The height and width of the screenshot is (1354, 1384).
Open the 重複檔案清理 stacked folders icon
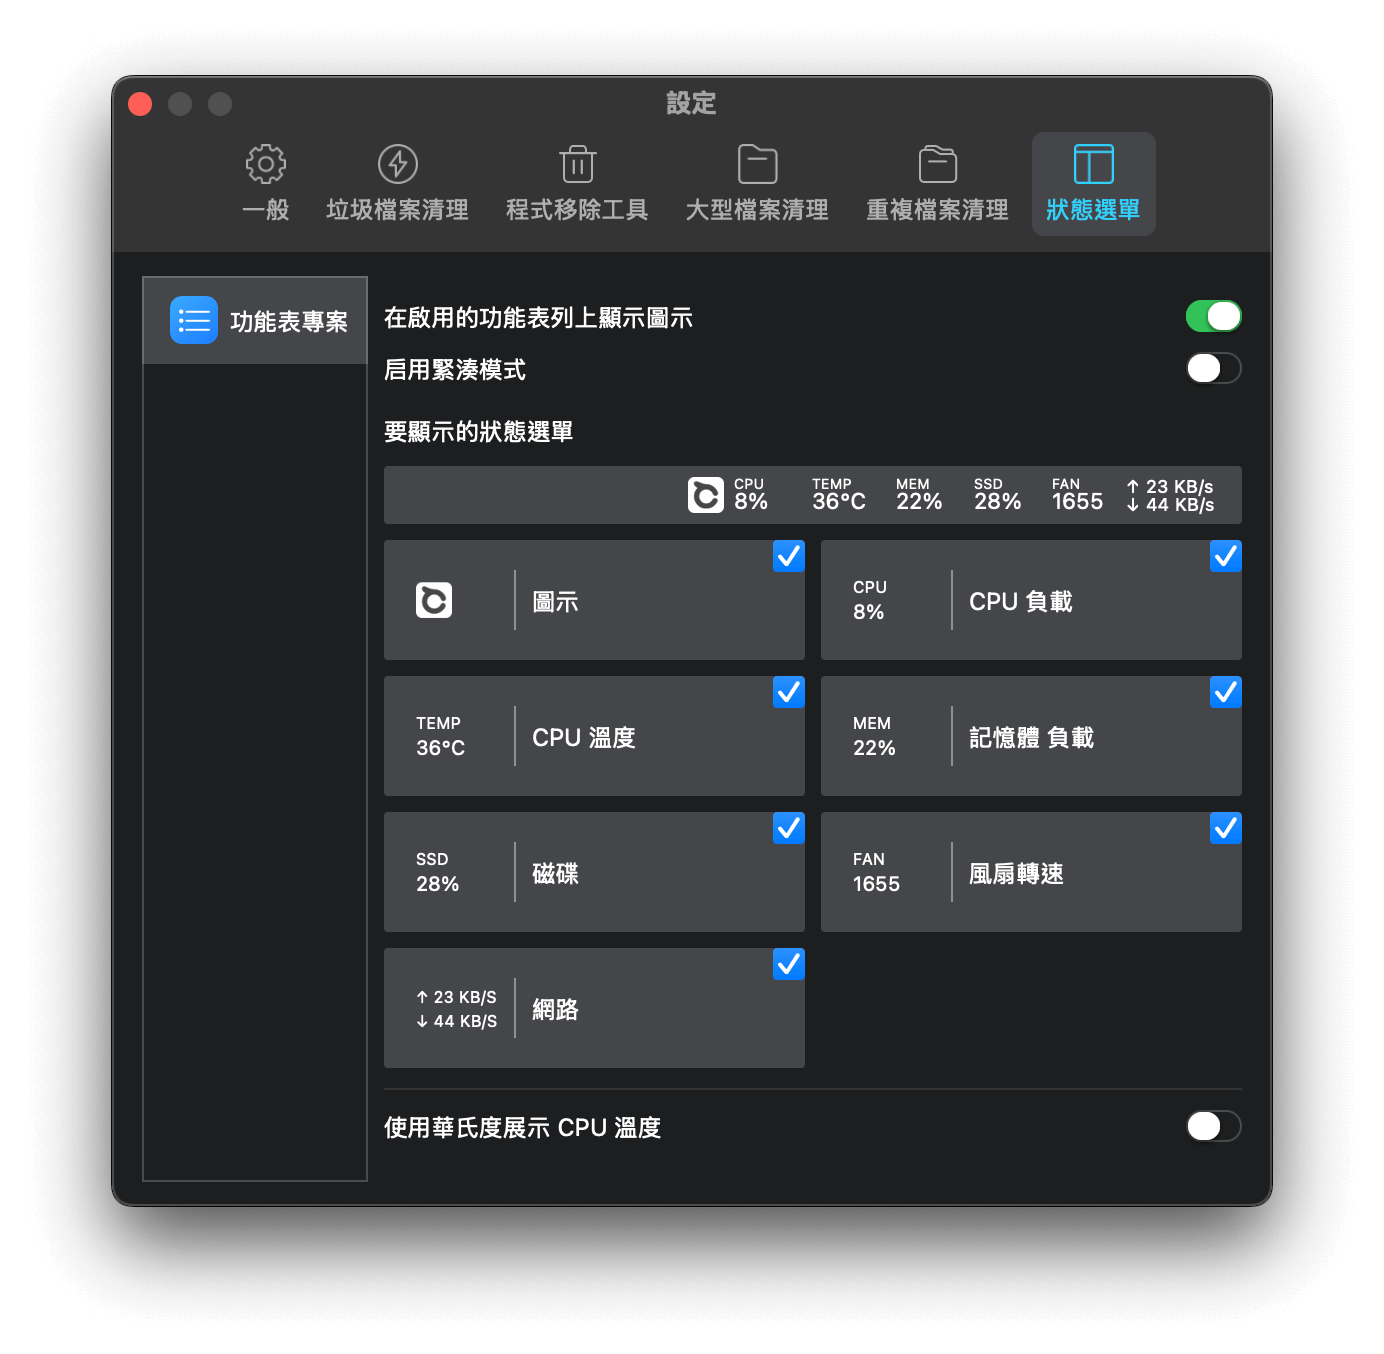(x=938, y=164)
